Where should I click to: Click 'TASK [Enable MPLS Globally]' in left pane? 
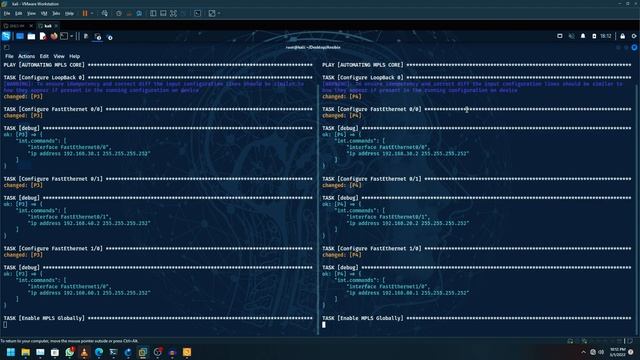[x=44, y=318]
